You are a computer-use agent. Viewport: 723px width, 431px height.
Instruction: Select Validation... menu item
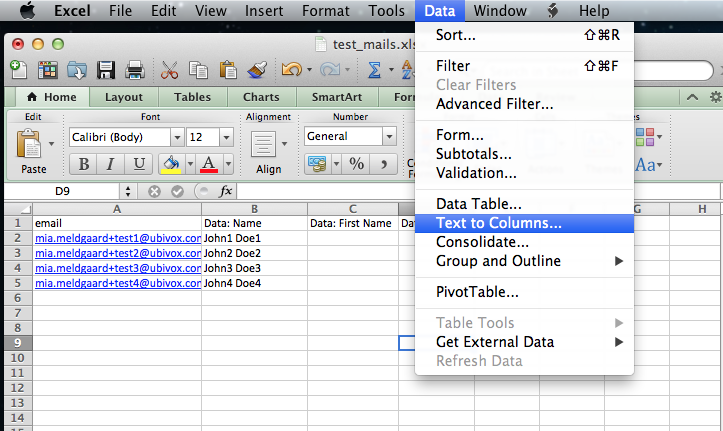point(524,173)
